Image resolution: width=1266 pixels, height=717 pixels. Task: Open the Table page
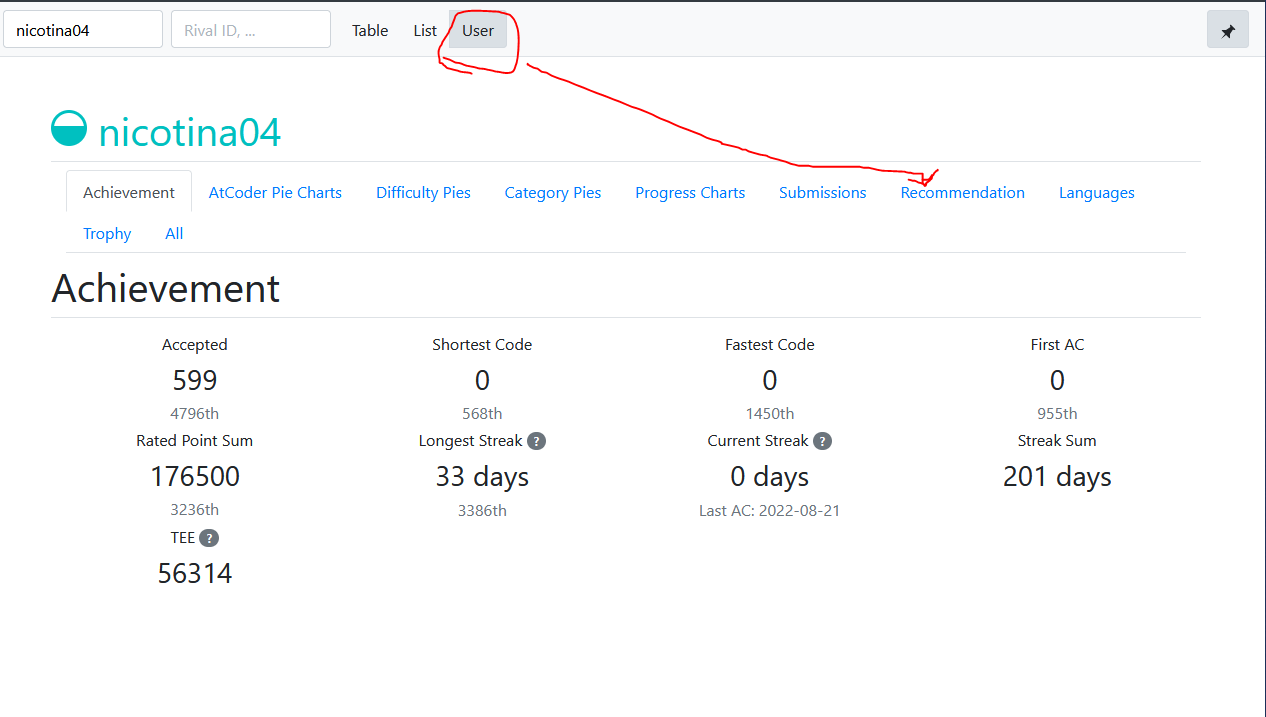(x=370, y=30)
